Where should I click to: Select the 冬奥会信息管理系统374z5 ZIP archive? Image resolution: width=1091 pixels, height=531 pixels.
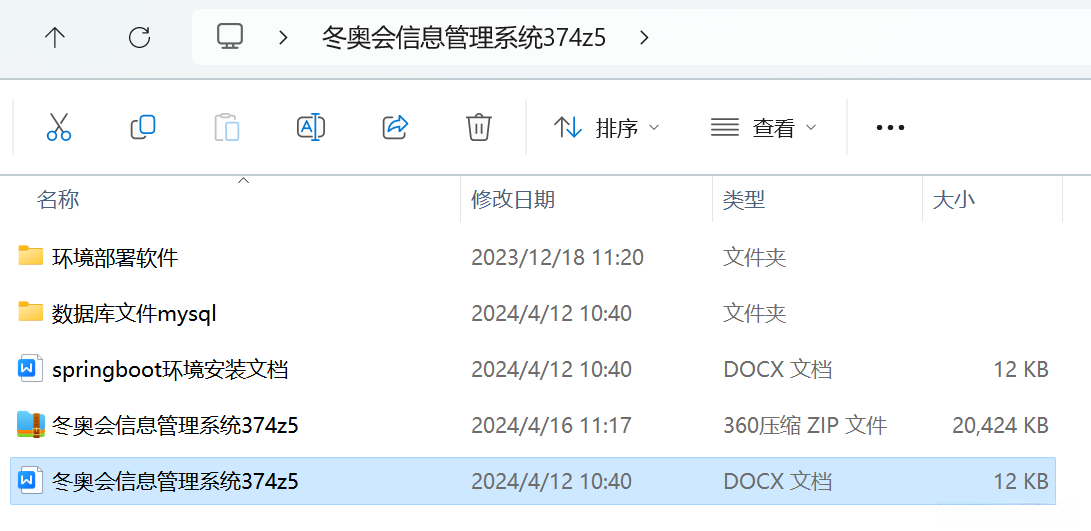coord(175,426)
